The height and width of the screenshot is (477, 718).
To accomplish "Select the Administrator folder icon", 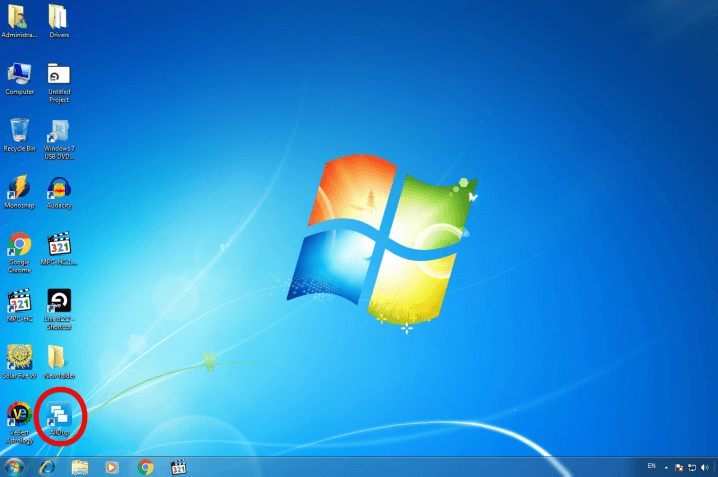I will [19, 21].
